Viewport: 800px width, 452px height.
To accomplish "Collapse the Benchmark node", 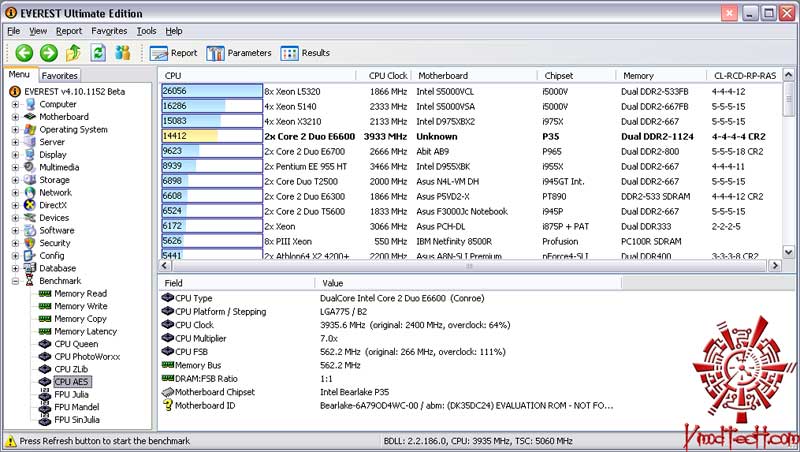I will coord(15,281).
